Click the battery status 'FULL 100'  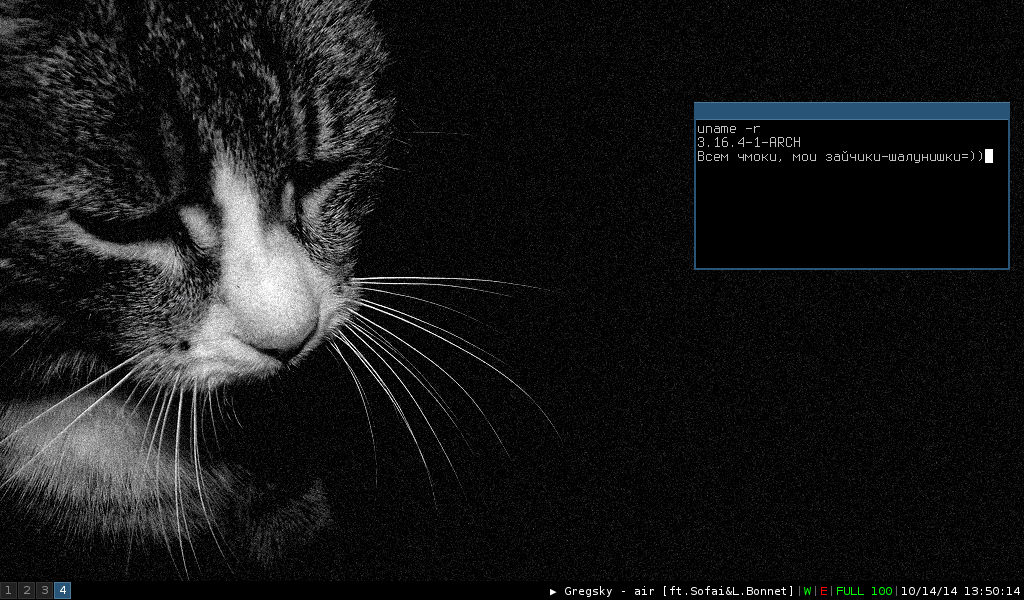point(864,592)
